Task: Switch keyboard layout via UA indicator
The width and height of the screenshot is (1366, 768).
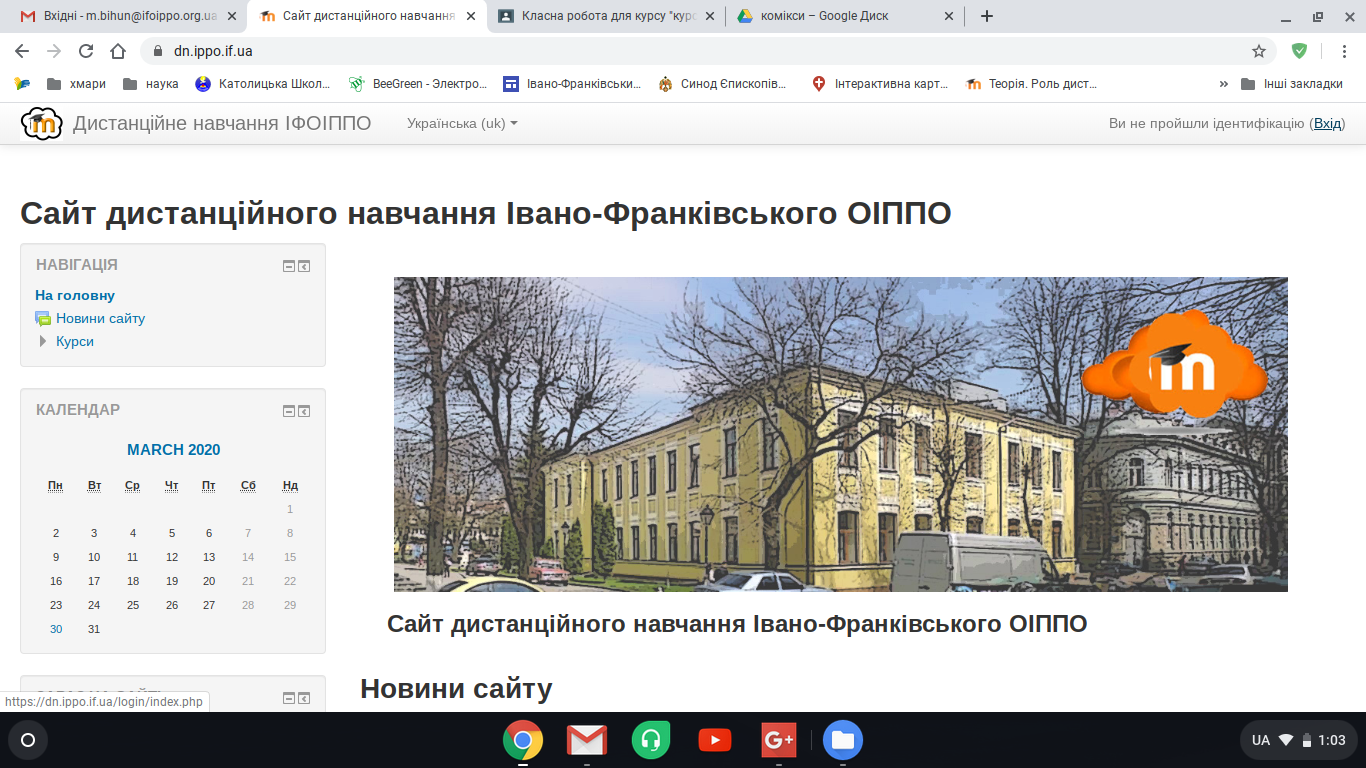Action: [x=1261, y=740]
